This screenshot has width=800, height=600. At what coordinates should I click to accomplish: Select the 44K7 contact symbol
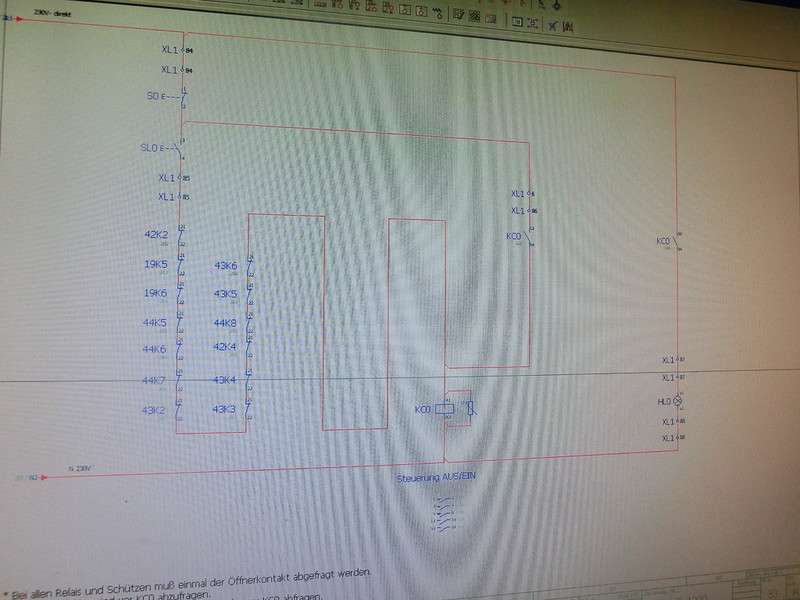click(179, 381)
